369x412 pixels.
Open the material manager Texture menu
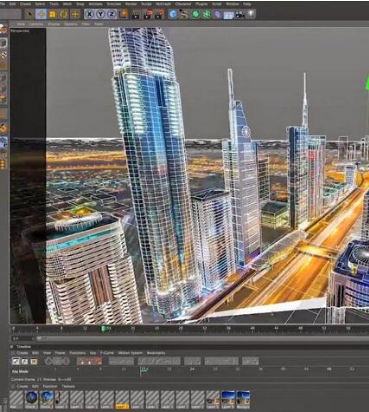pos(68,386)
